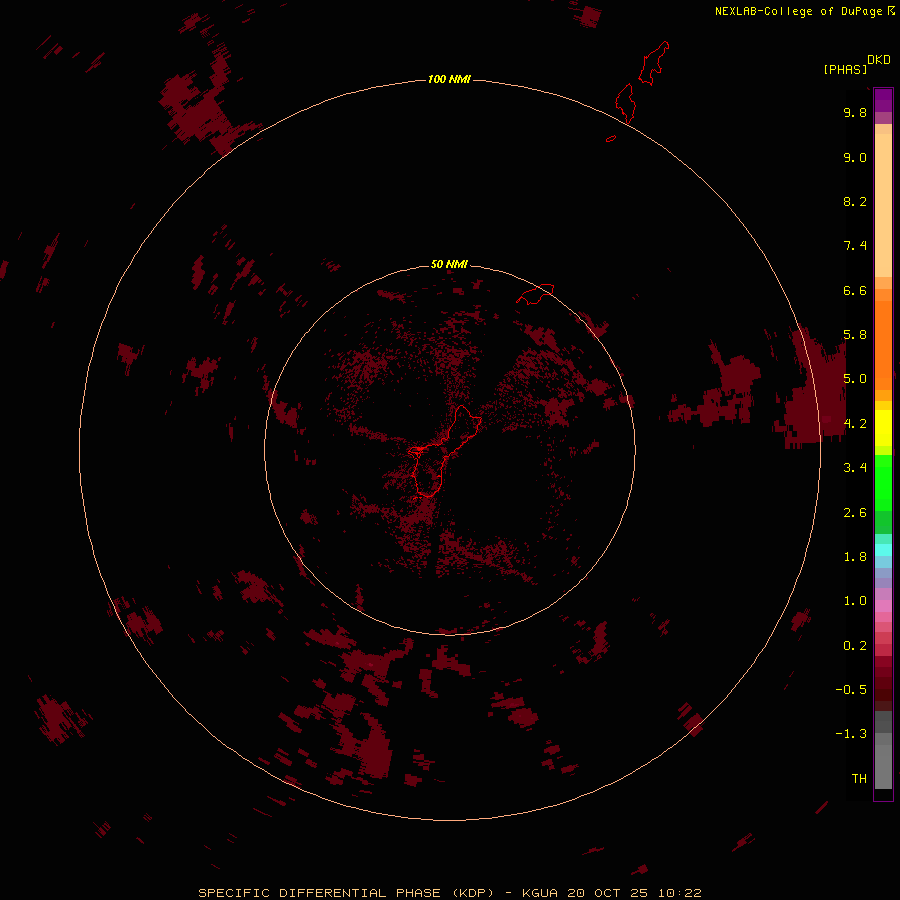Click the 5.0 value on color scale
Image resolution: width=900 pixels, height=900 pixels.
[855, 379]
